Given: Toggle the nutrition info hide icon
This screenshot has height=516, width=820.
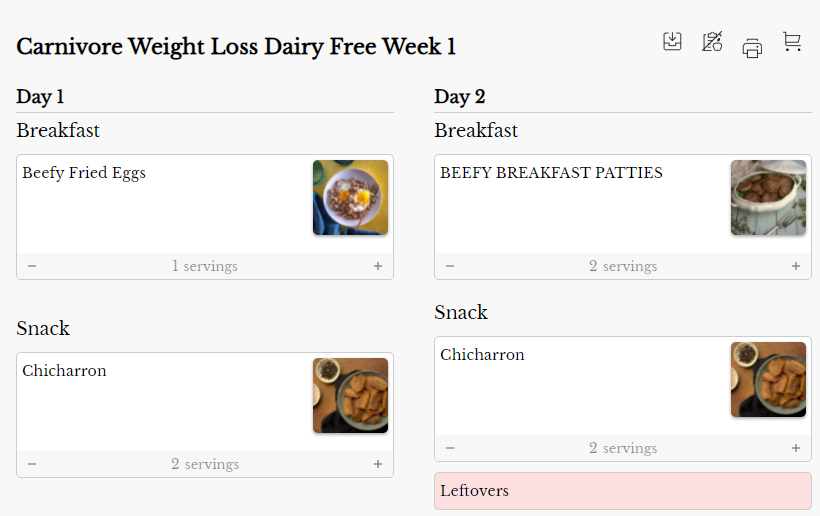Looking at the screenshot, I should click(712, 42).
